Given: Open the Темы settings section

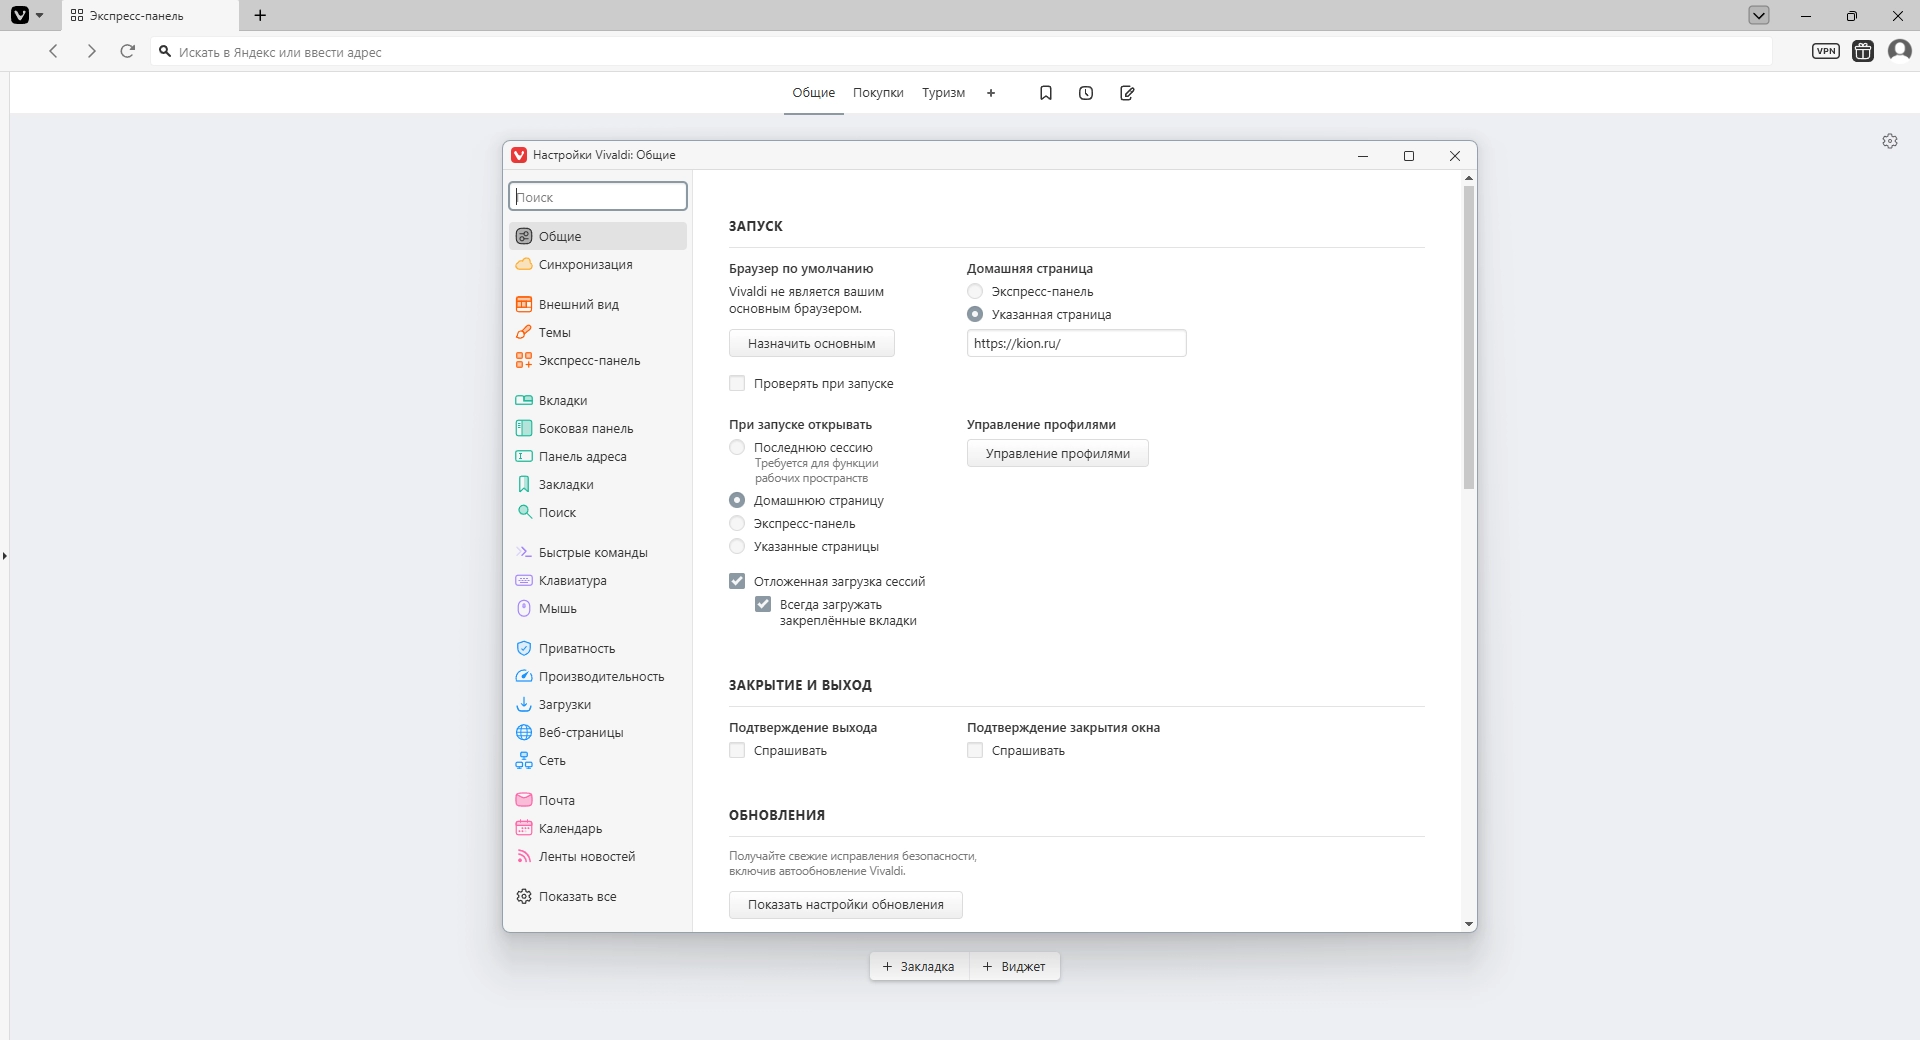Looking at the screenshot, I should (598, 332).
